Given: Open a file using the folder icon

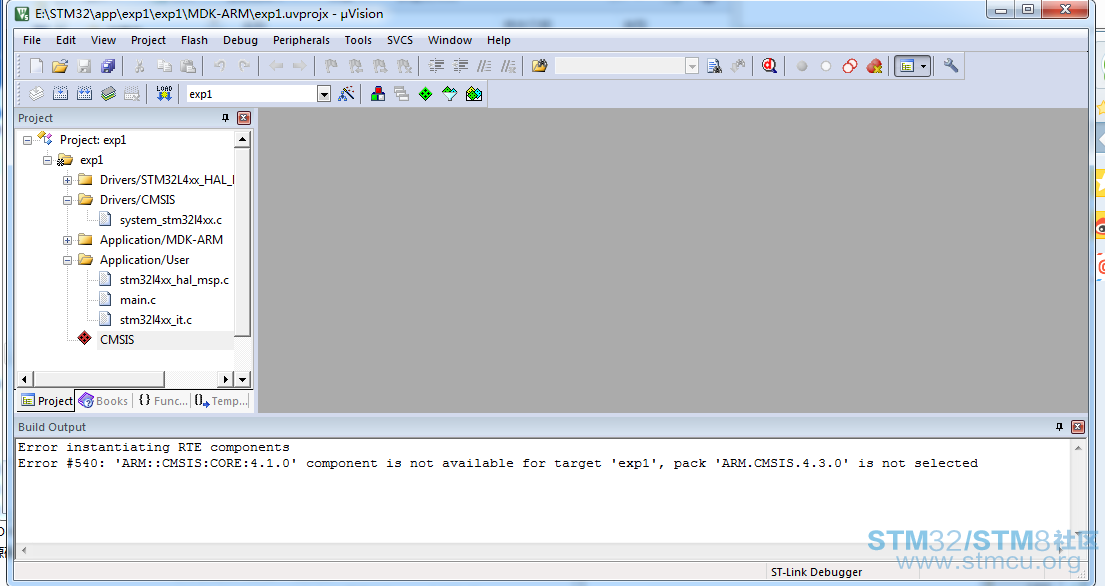Looking at the screenshot, I should tap(60, 66).
